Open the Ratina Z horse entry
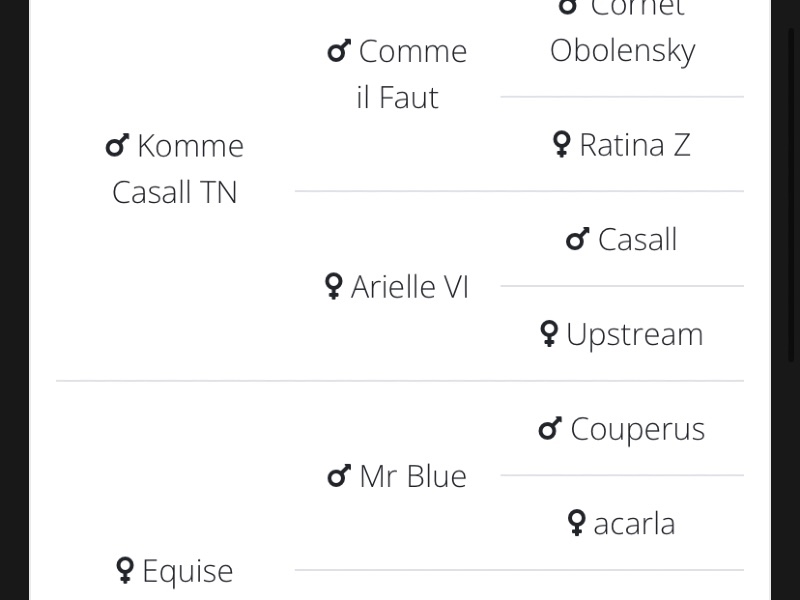Image resolution: width=800 pixels, height=600 pixels. pyautogui.click(x=635, y=145)
